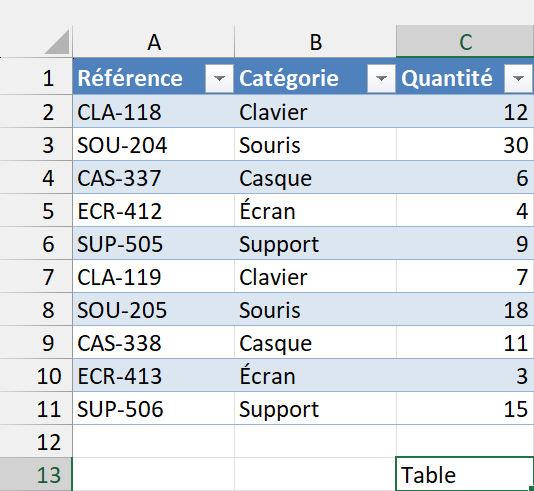Select cell containing ECR-413

pyautogui.click(x=154, y=376)
